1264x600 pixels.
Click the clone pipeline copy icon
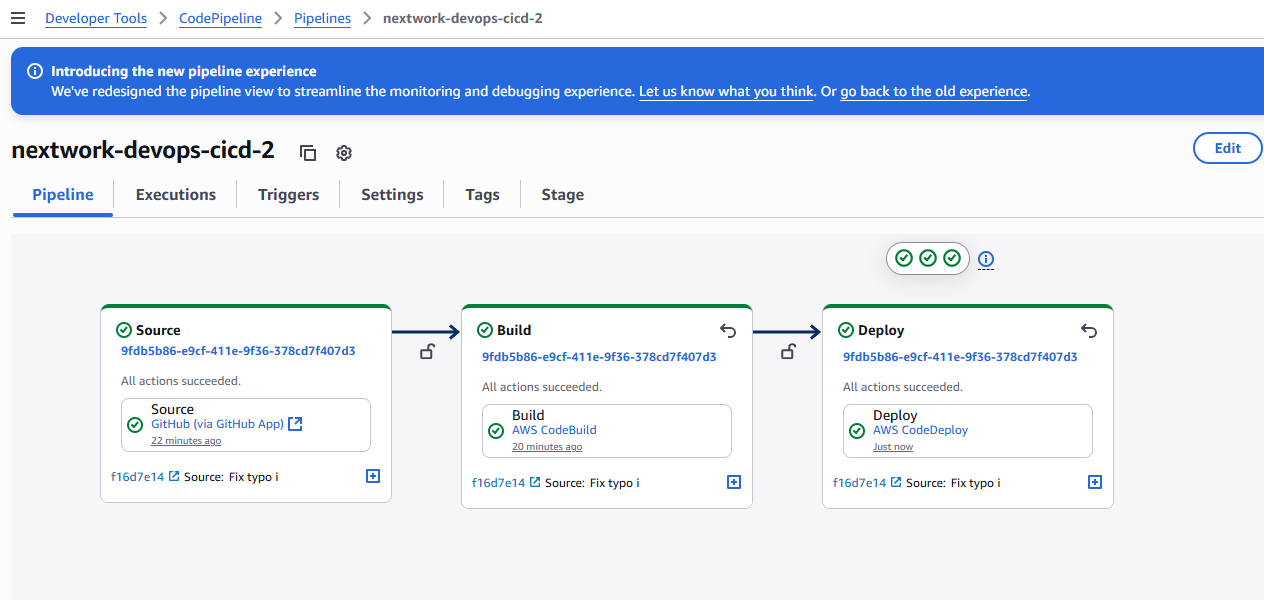click(308, 153)
